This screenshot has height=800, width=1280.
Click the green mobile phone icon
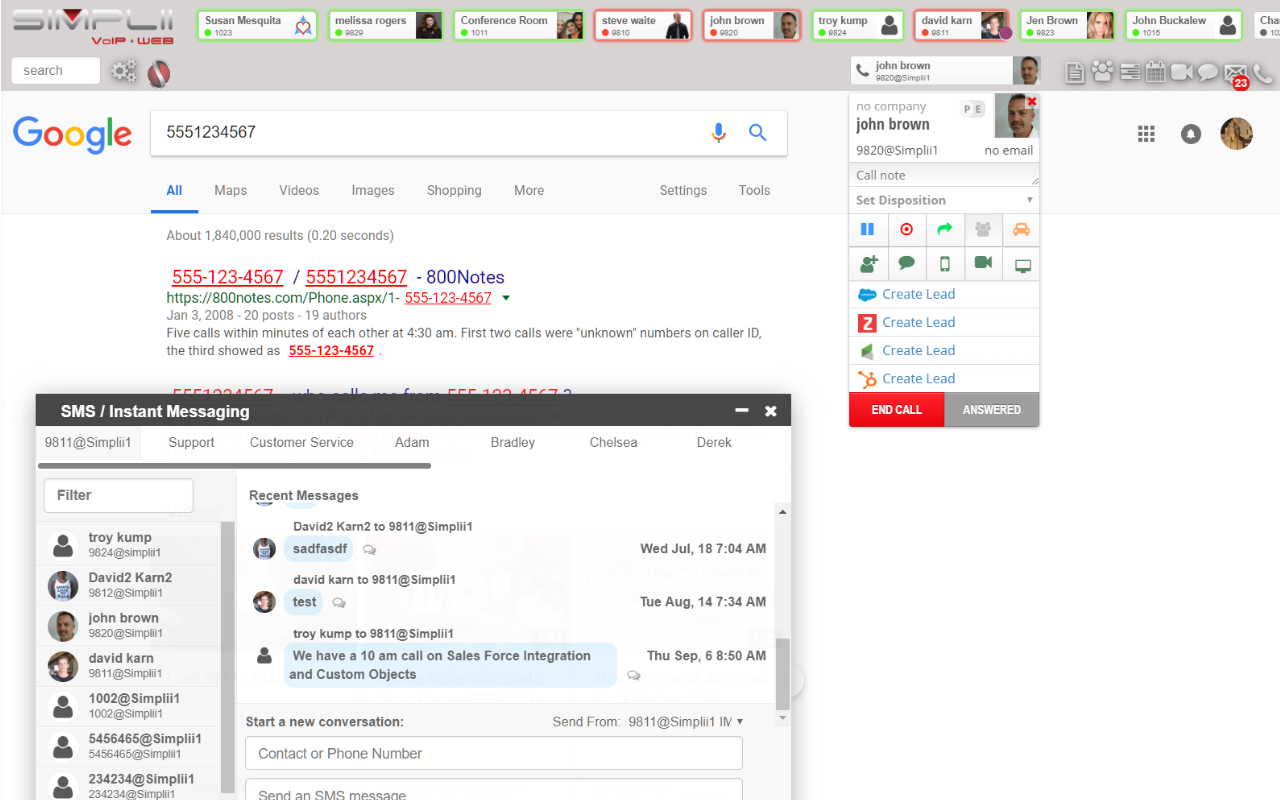[945, 264]
